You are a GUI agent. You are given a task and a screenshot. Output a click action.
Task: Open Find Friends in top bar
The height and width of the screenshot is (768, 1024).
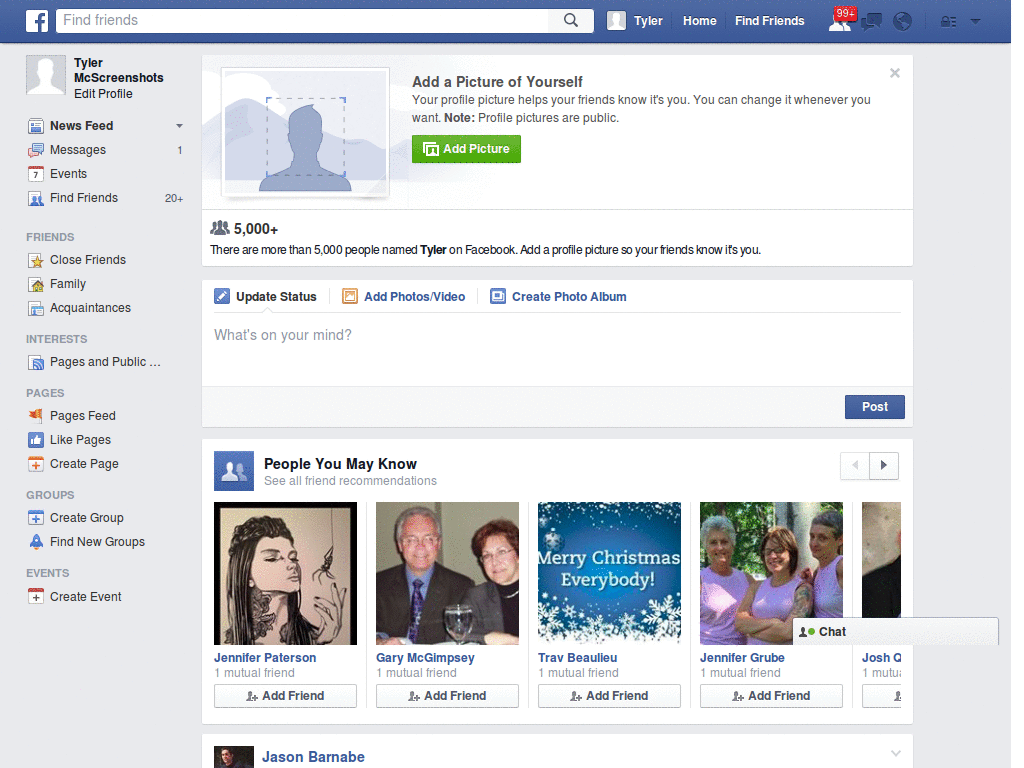769,21
